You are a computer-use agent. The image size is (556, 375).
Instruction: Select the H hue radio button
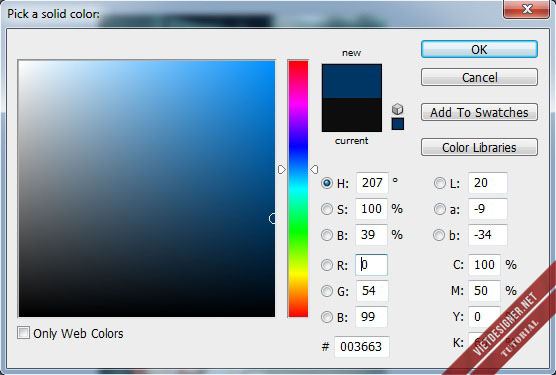click(327, 183)
